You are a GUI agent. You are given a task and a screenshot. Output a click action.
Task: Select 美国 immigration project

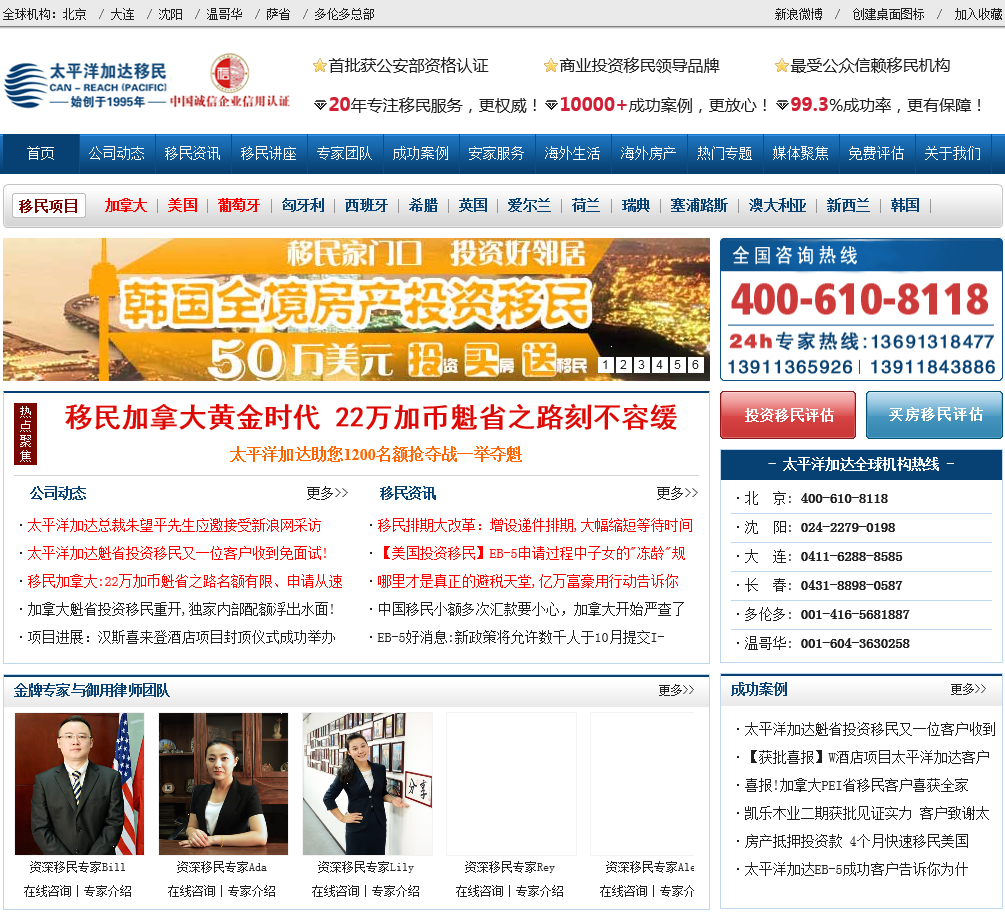point(183,206)
